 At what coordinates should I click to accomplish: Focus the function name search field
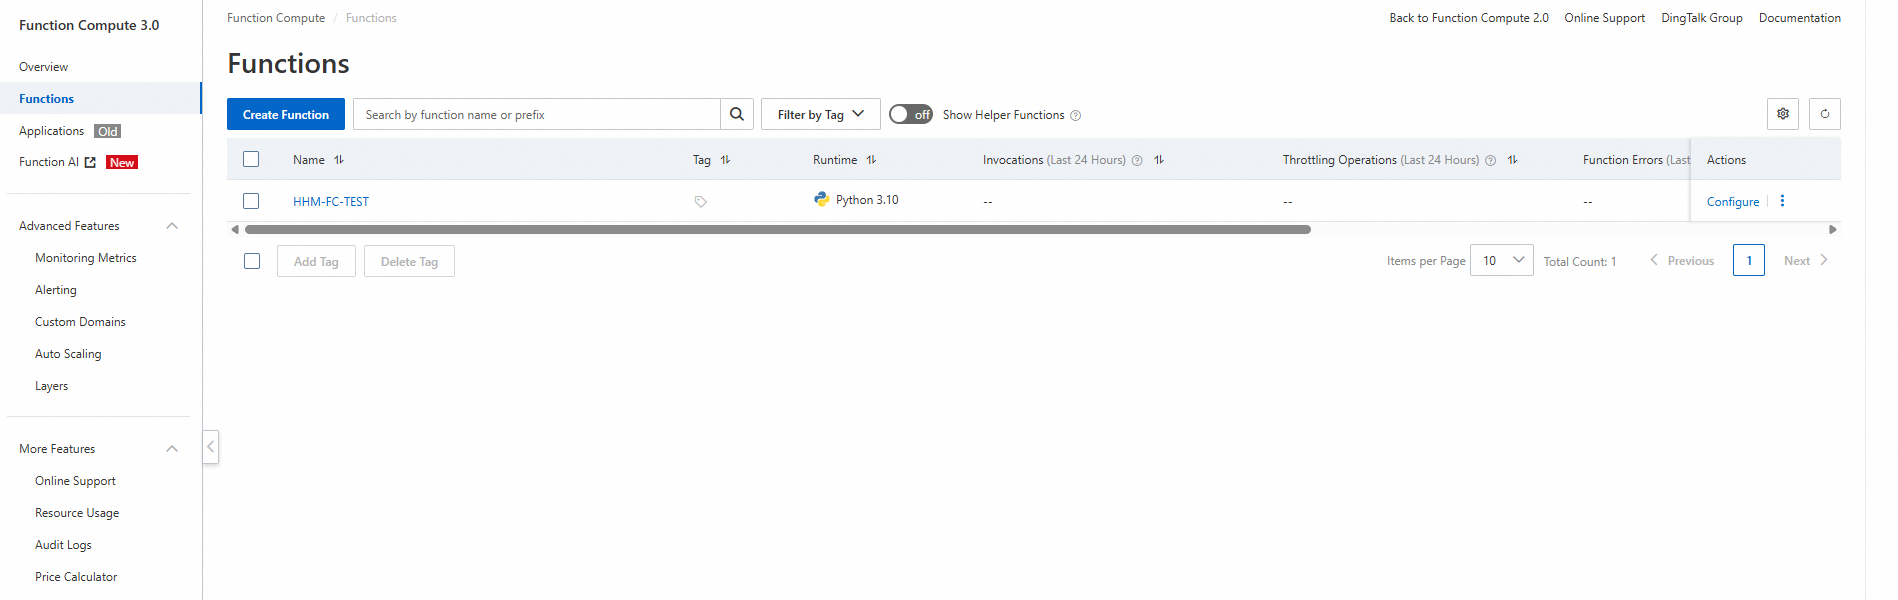[537, 114]
